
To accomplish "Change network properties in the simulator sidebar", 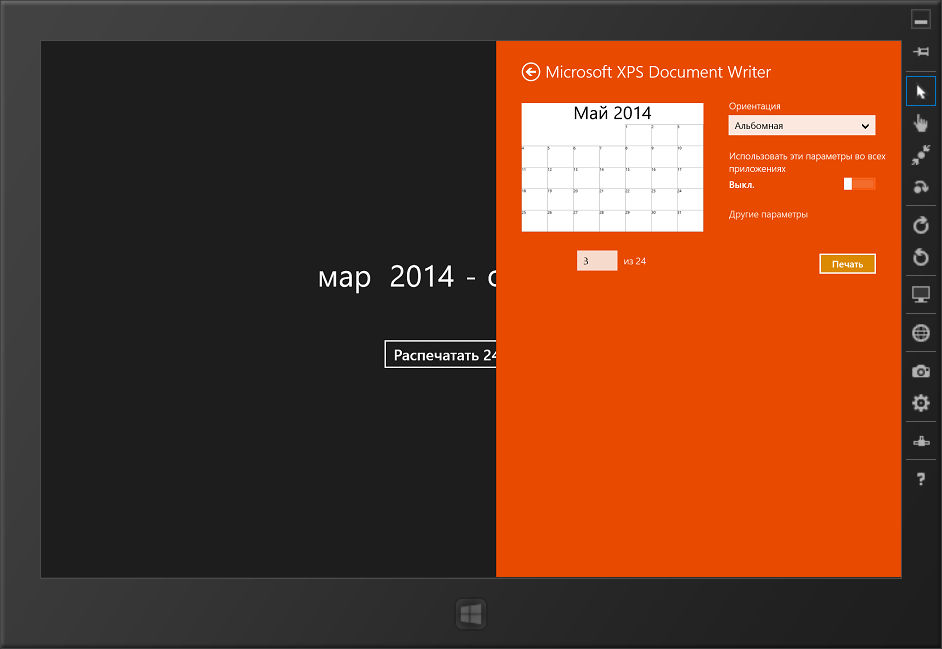I will pos(920,442).
